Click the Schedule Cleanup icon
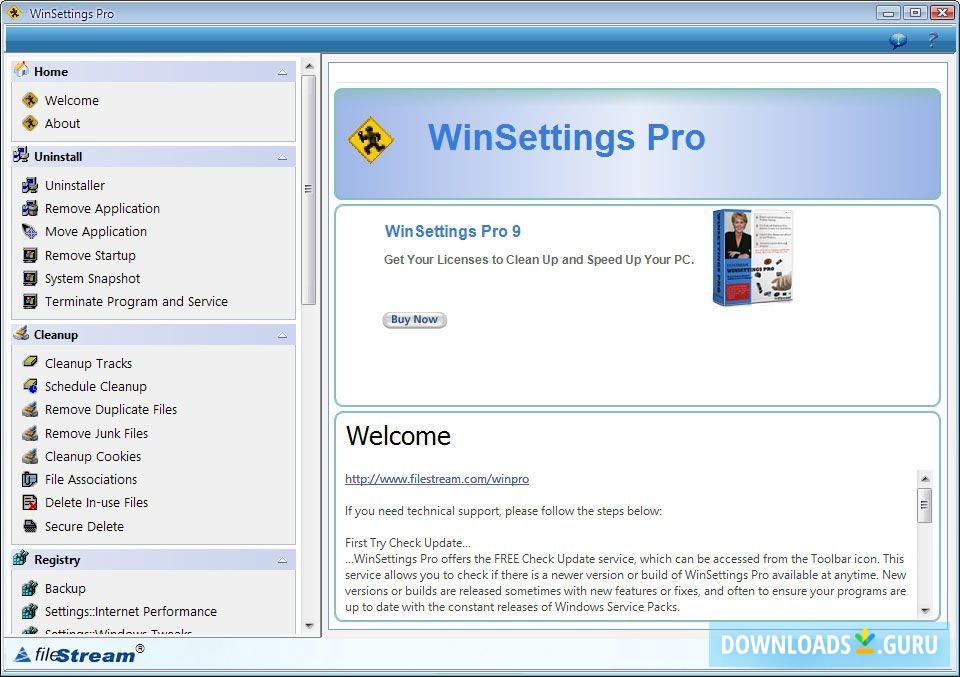This screenshot has height=677, width=960. pyautogui.click(x=30, y=386)
